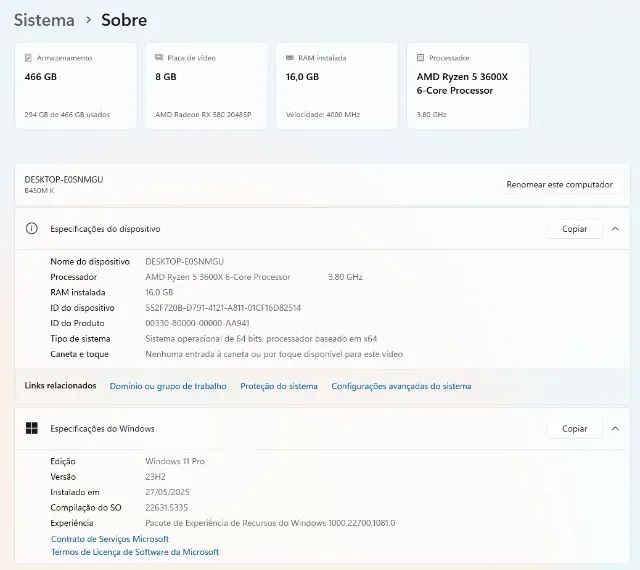Click the breadcrumb chevron after Sistema
Screen dimensions: 640x570
click(x=88, y=19)
